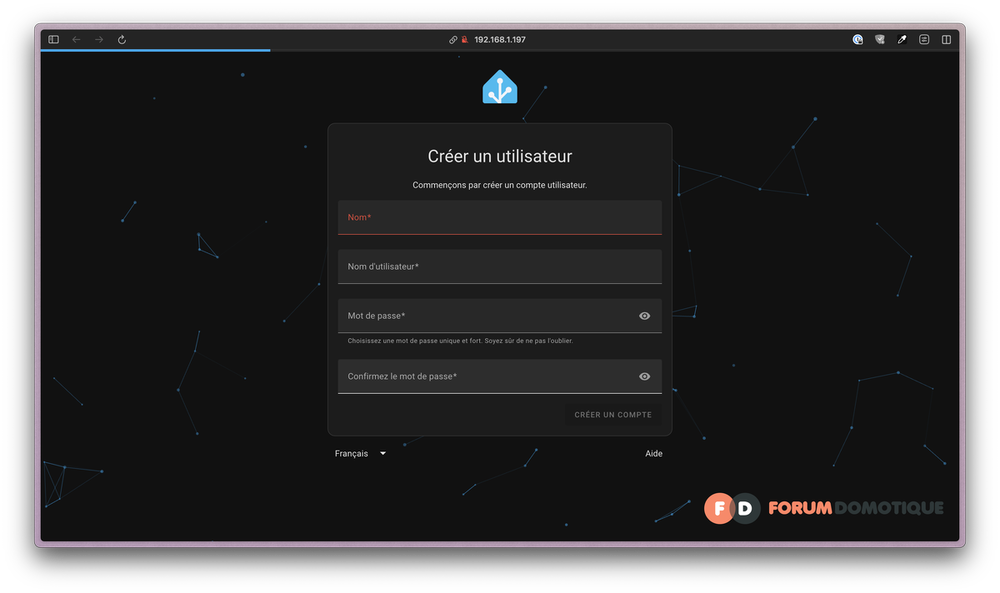Click the insecure connection lock icon
Image resolution: width=1000 pixels, height=593 pixels.
click(x=465, y=40)
